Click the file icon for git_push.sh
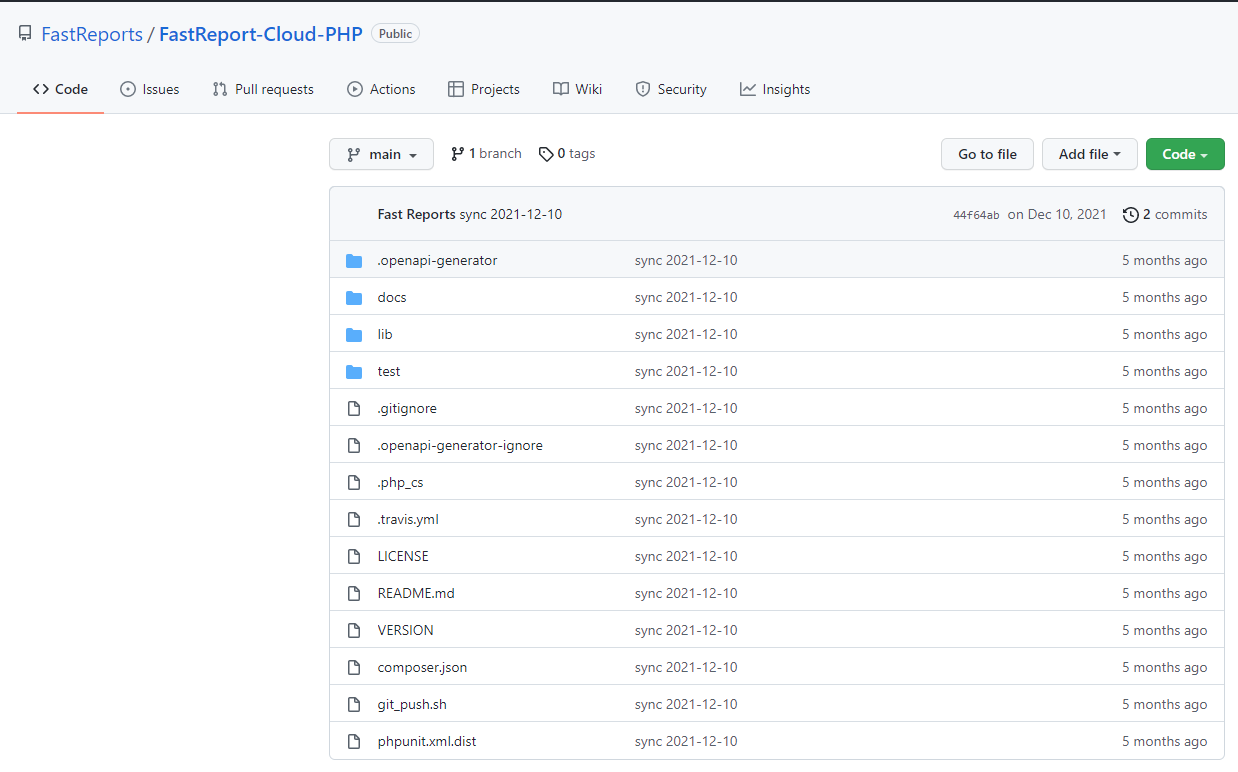 point(353,705)
